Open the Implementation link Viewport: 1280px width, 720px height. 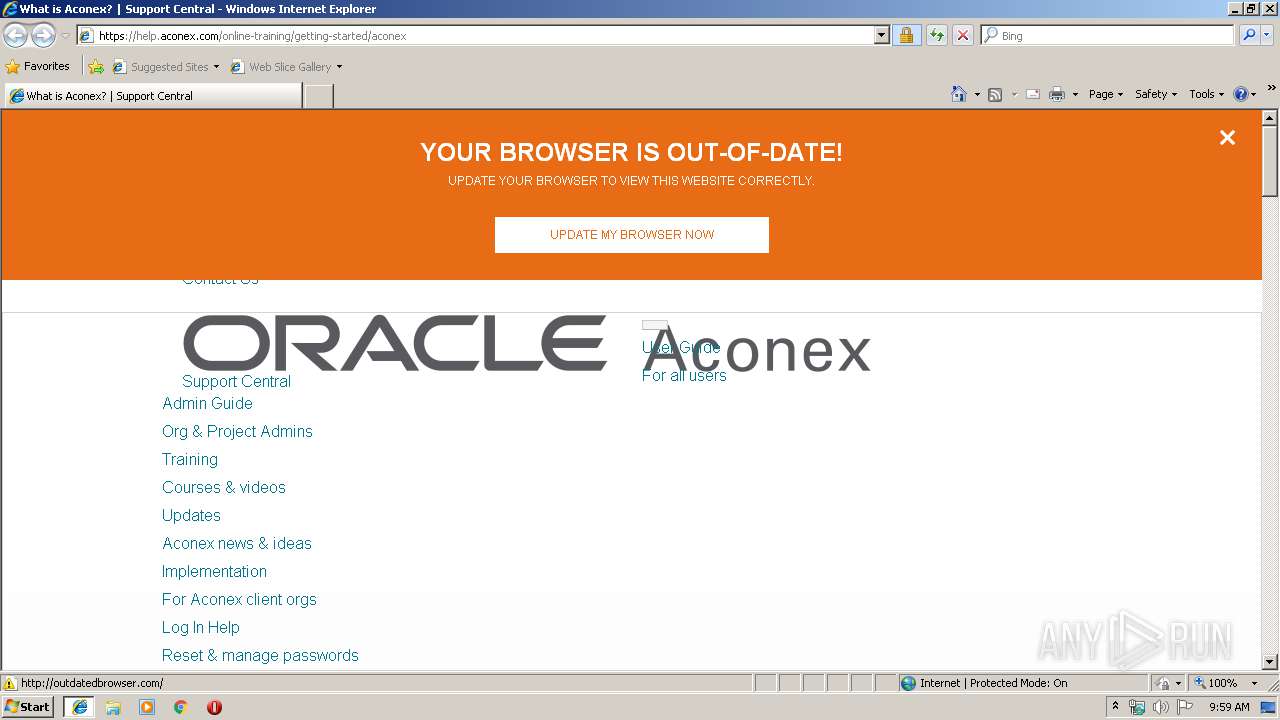click(x=214, y=571)
